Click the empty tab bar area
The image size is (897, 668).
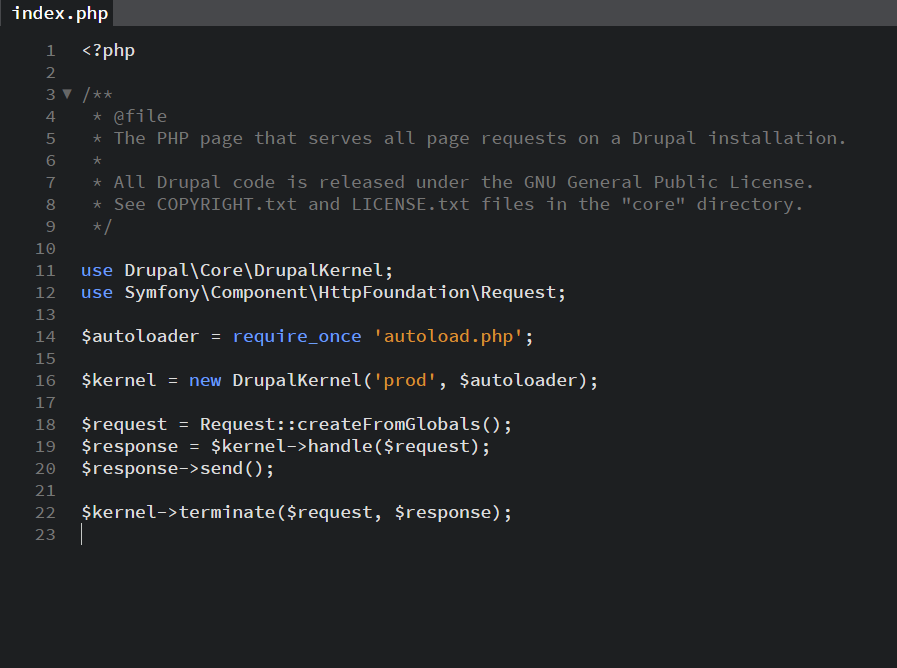point(505,13)
